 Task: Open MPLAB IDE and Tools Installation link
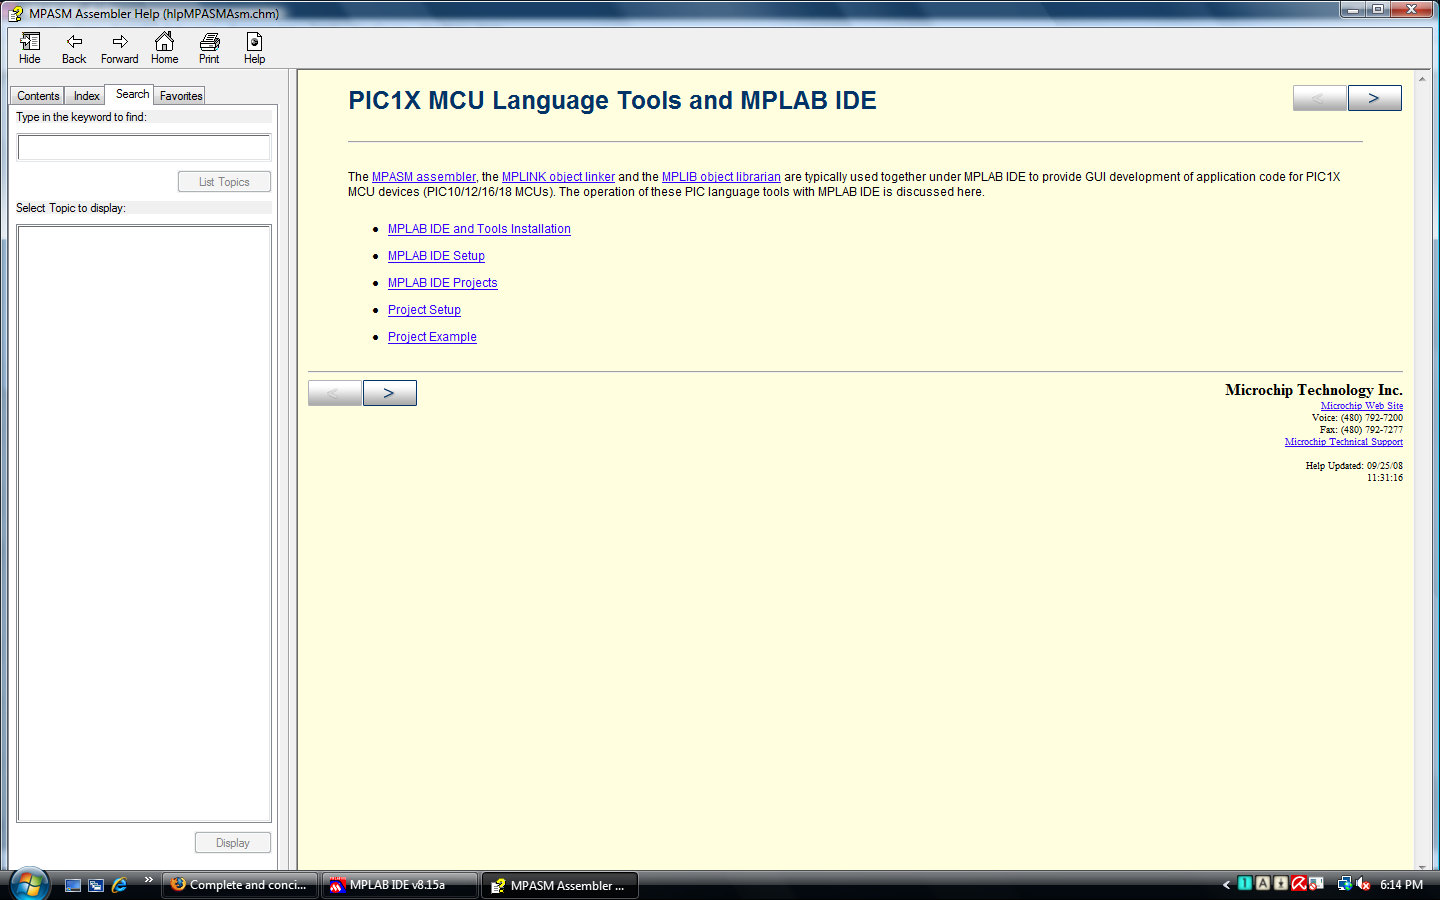click(479, 229)
